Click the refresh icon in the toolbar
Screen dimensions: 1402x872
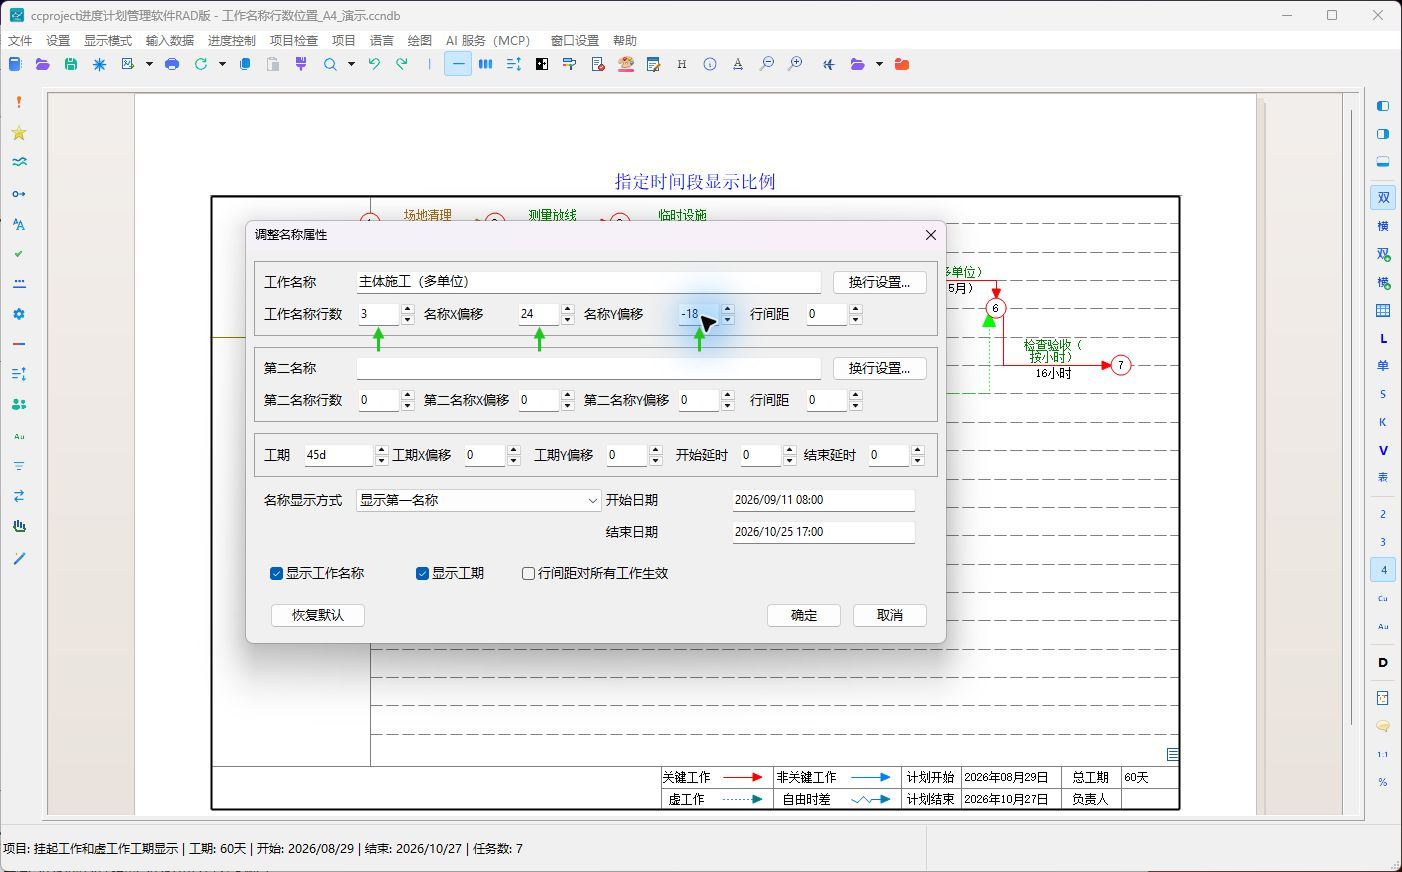201,64
